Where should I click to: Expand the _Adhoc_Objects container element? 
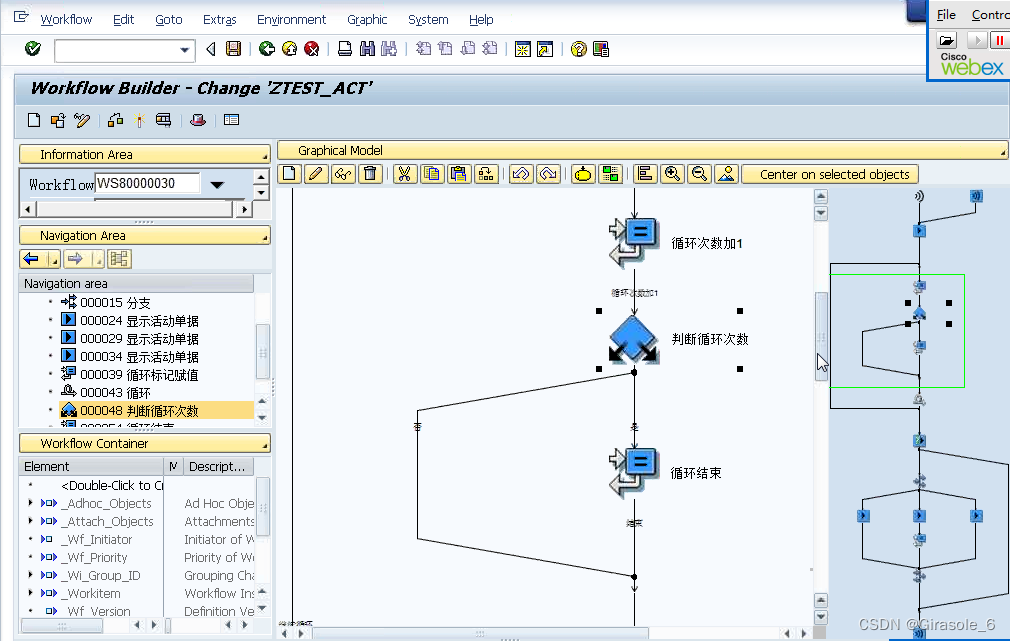tap(30, 502)
